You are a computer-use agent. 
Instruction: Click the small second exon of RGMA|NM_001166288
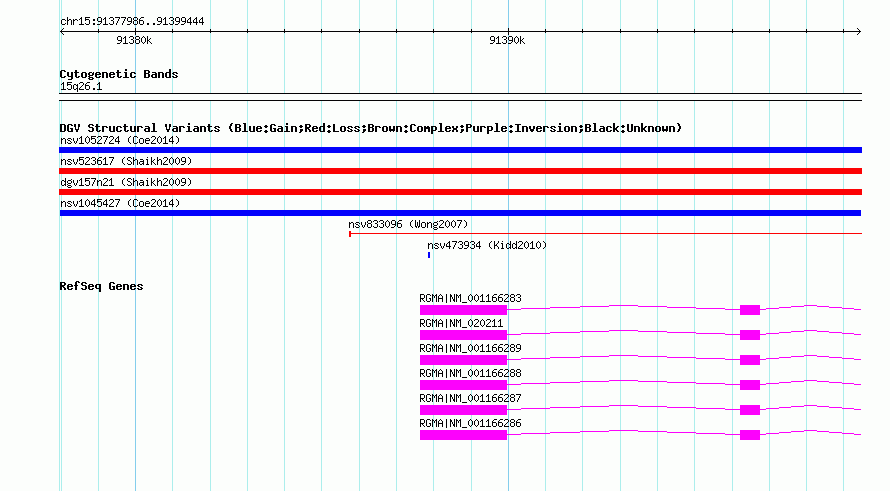point(750,385)
